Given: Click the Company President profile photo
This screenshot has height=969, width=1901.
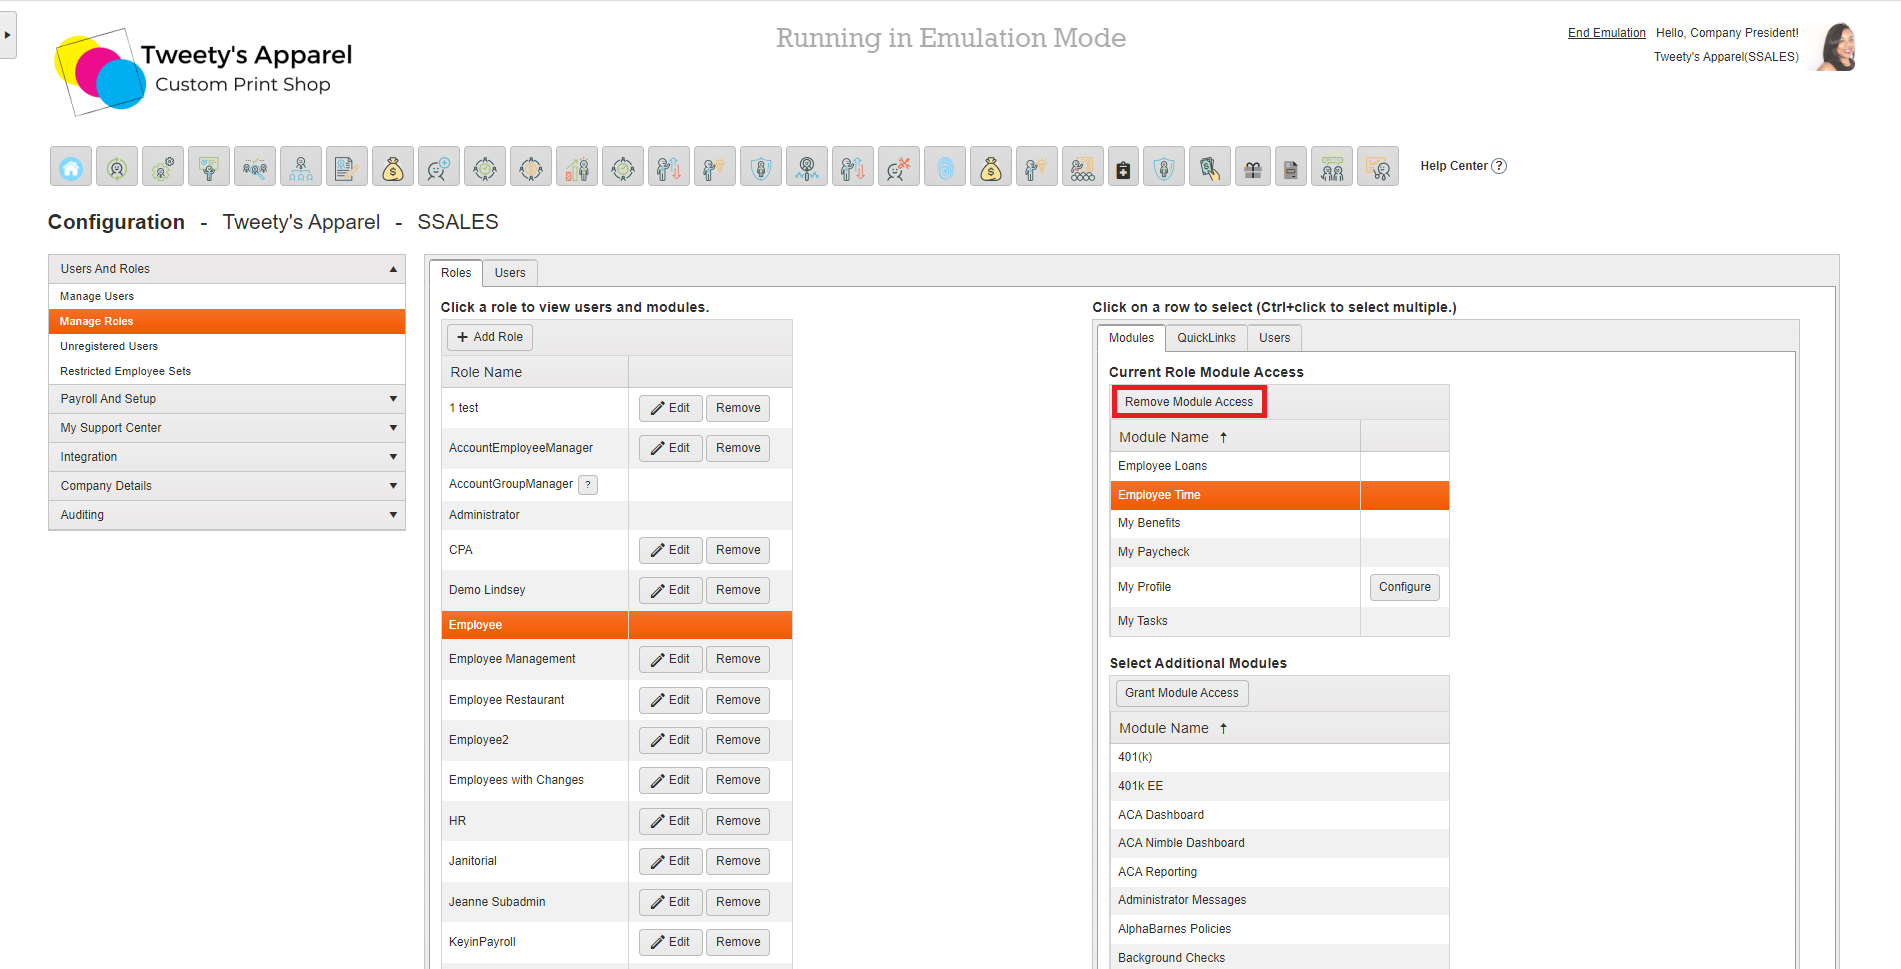Looking at the screenshot, I should (1837, 46).
